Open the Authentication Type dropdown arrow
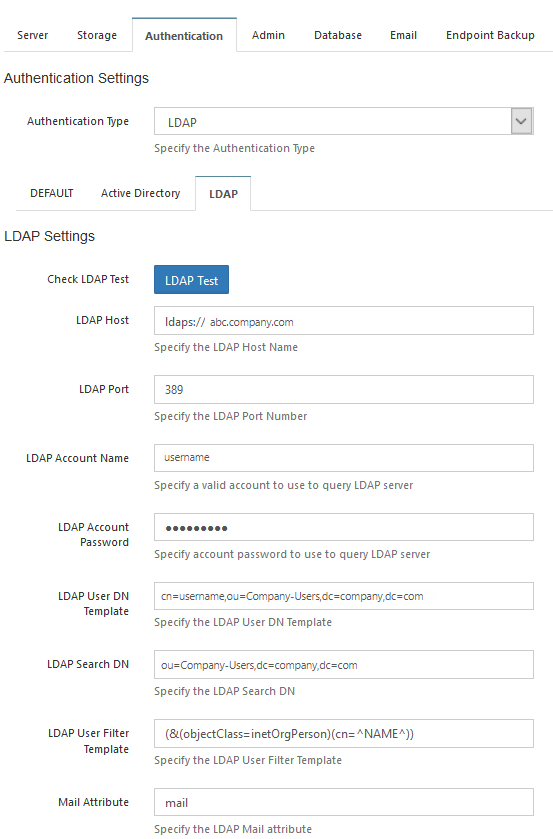The width and height of the screenshot is (553, 839). click(521, 121)
